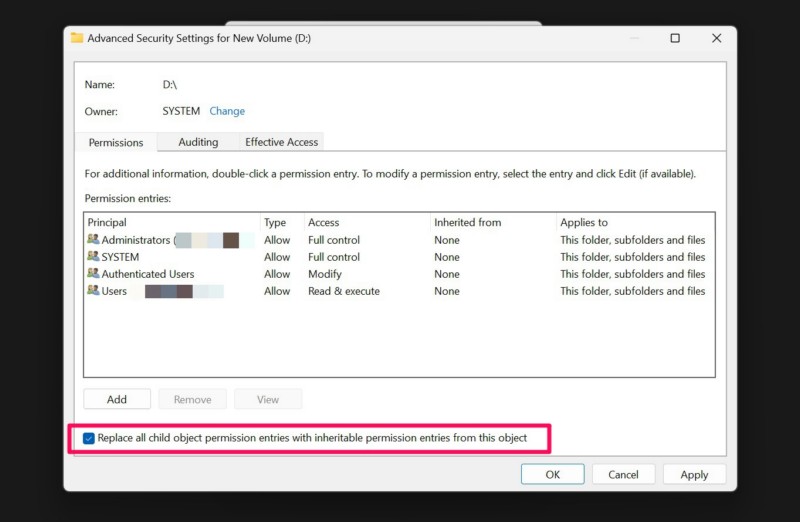This screenshot has height=522, width=800.
Task: Apply the permission changes
Action: pos(694,475)
